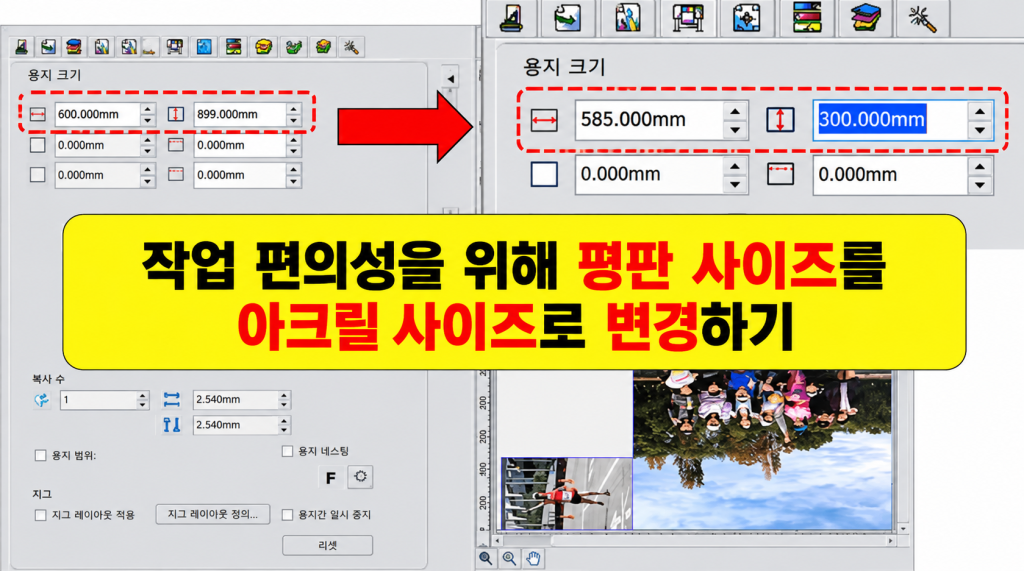Image resolution: width=1024 pixels, height=571 pixels.
Task: Click the copies icon beside the 1 field
Action: (x=41, y=400)
